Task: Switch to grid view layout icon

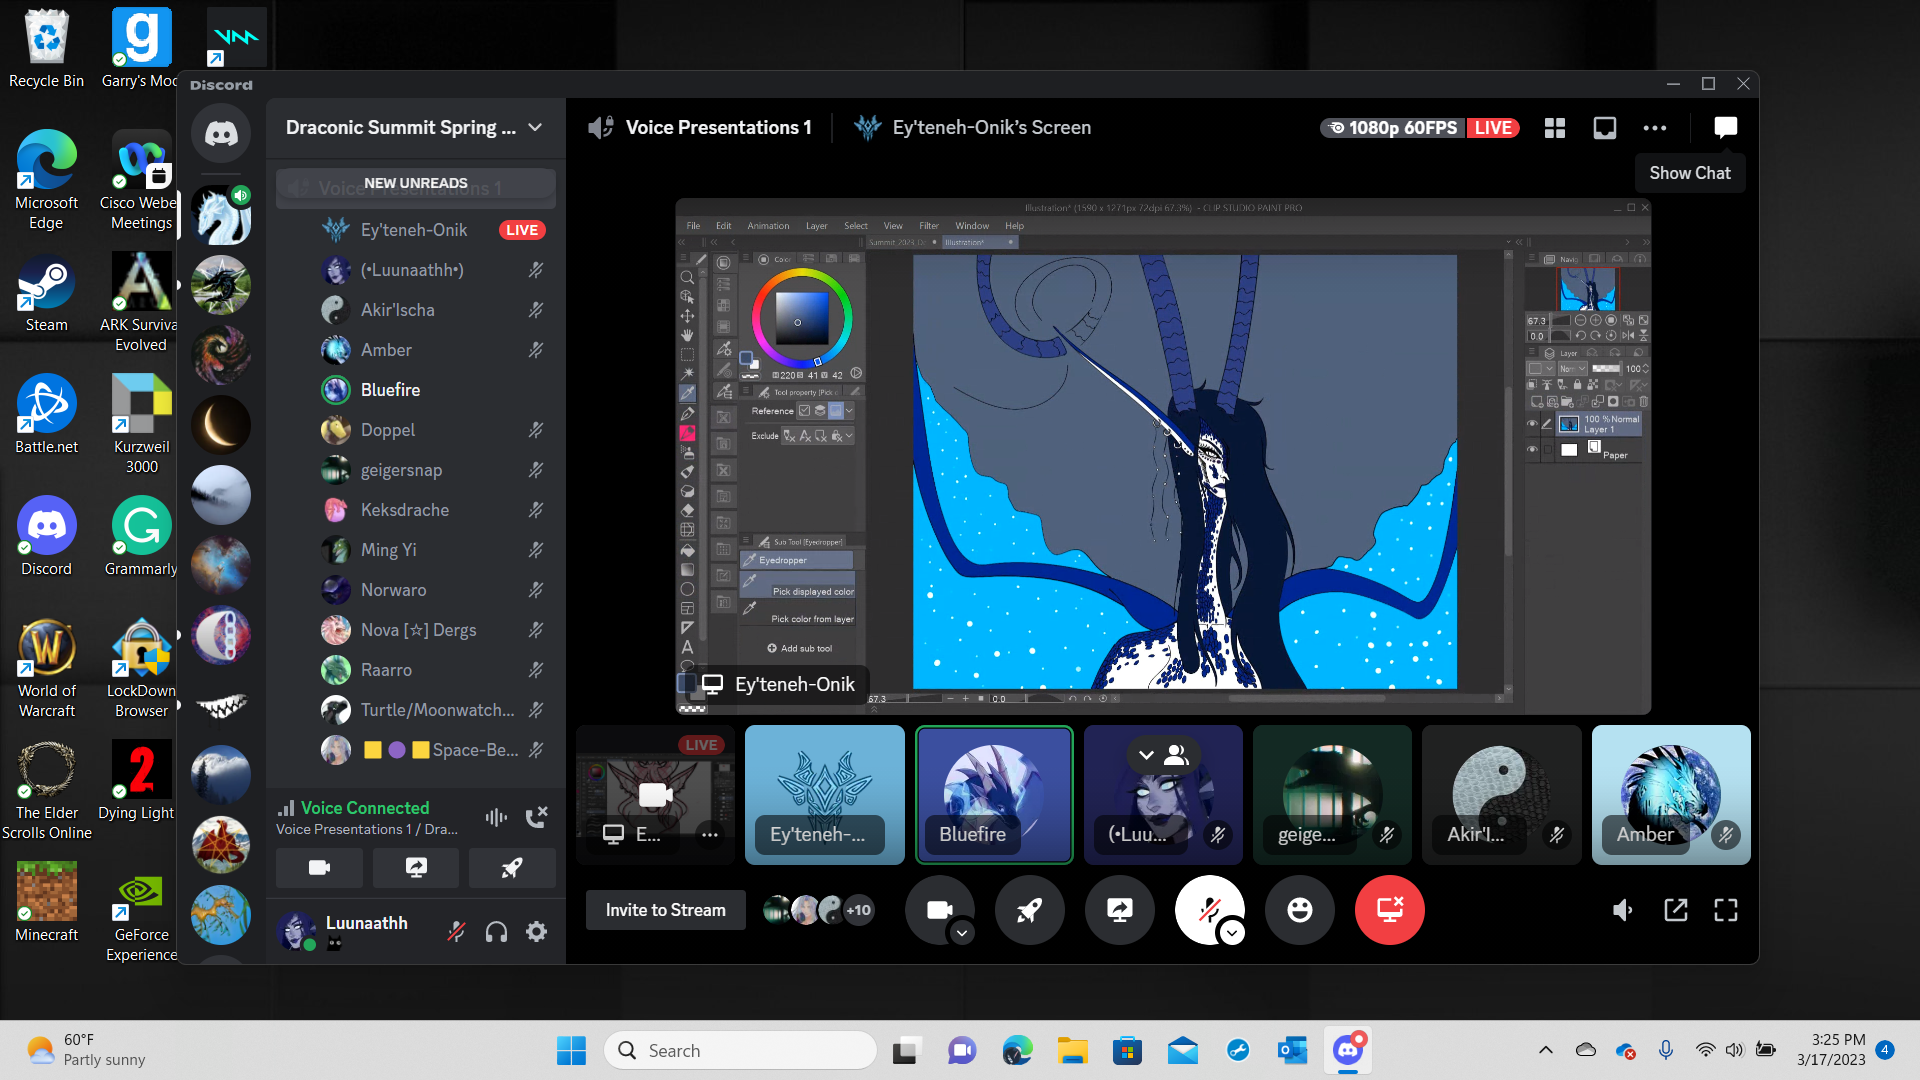Action: [x=1554, y=128]
